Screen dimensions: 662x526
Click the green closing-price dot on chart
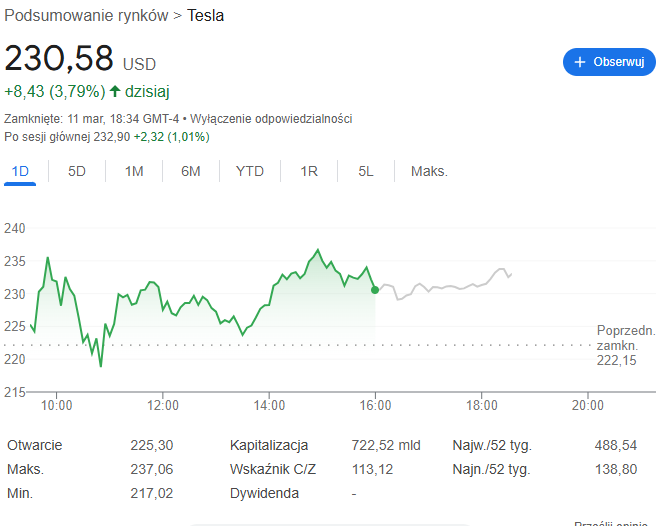pyautogui.click(x=375, y=289)
